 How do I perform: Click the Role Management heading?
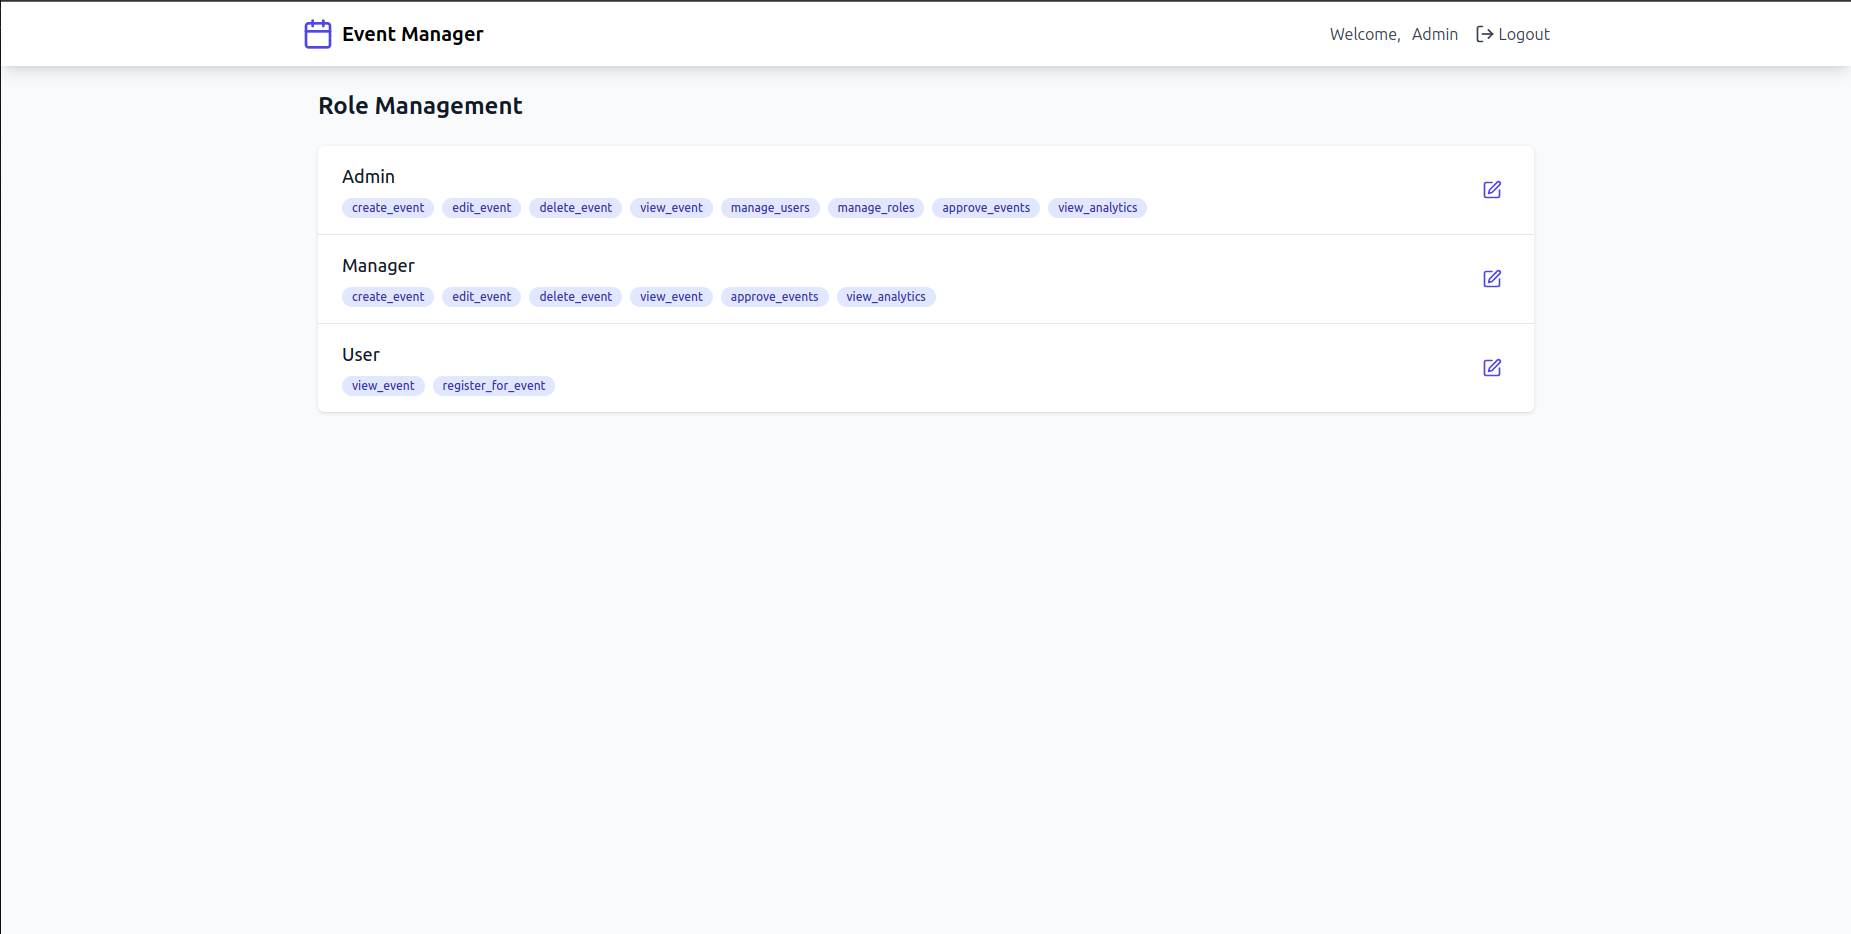tap(420, 106)
